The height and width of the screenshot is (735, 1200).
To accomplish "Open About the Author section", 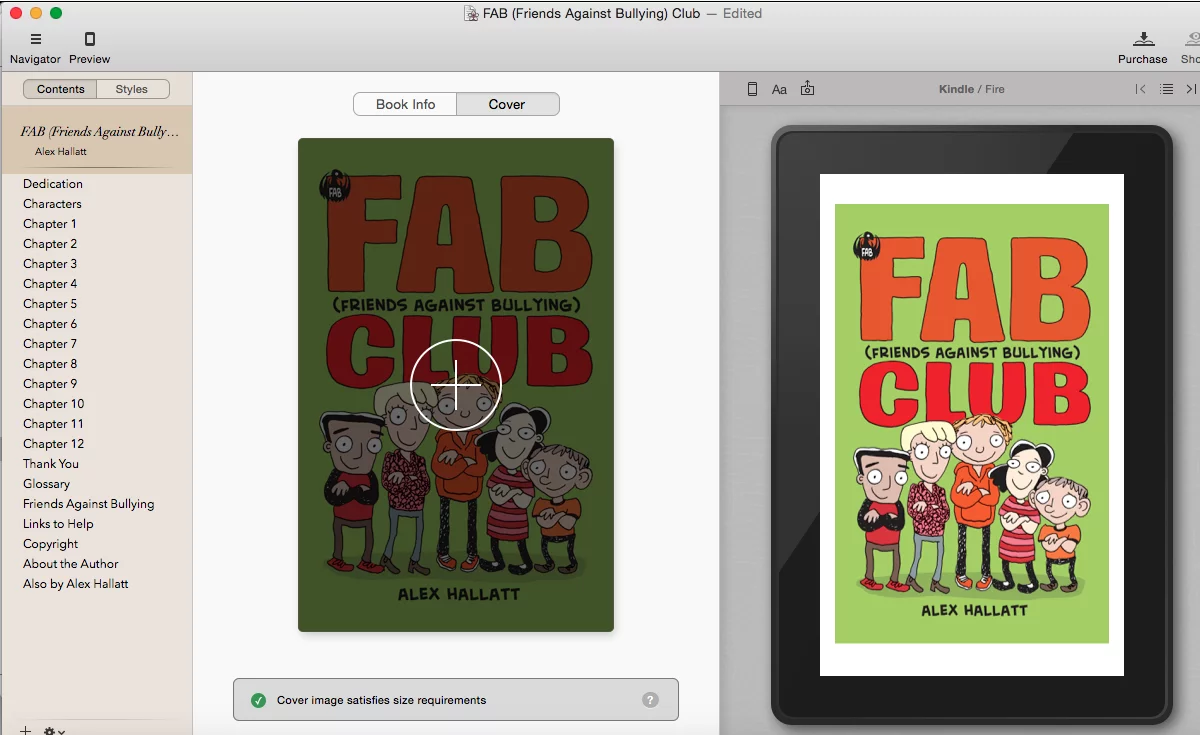I will tap(71, 564).
